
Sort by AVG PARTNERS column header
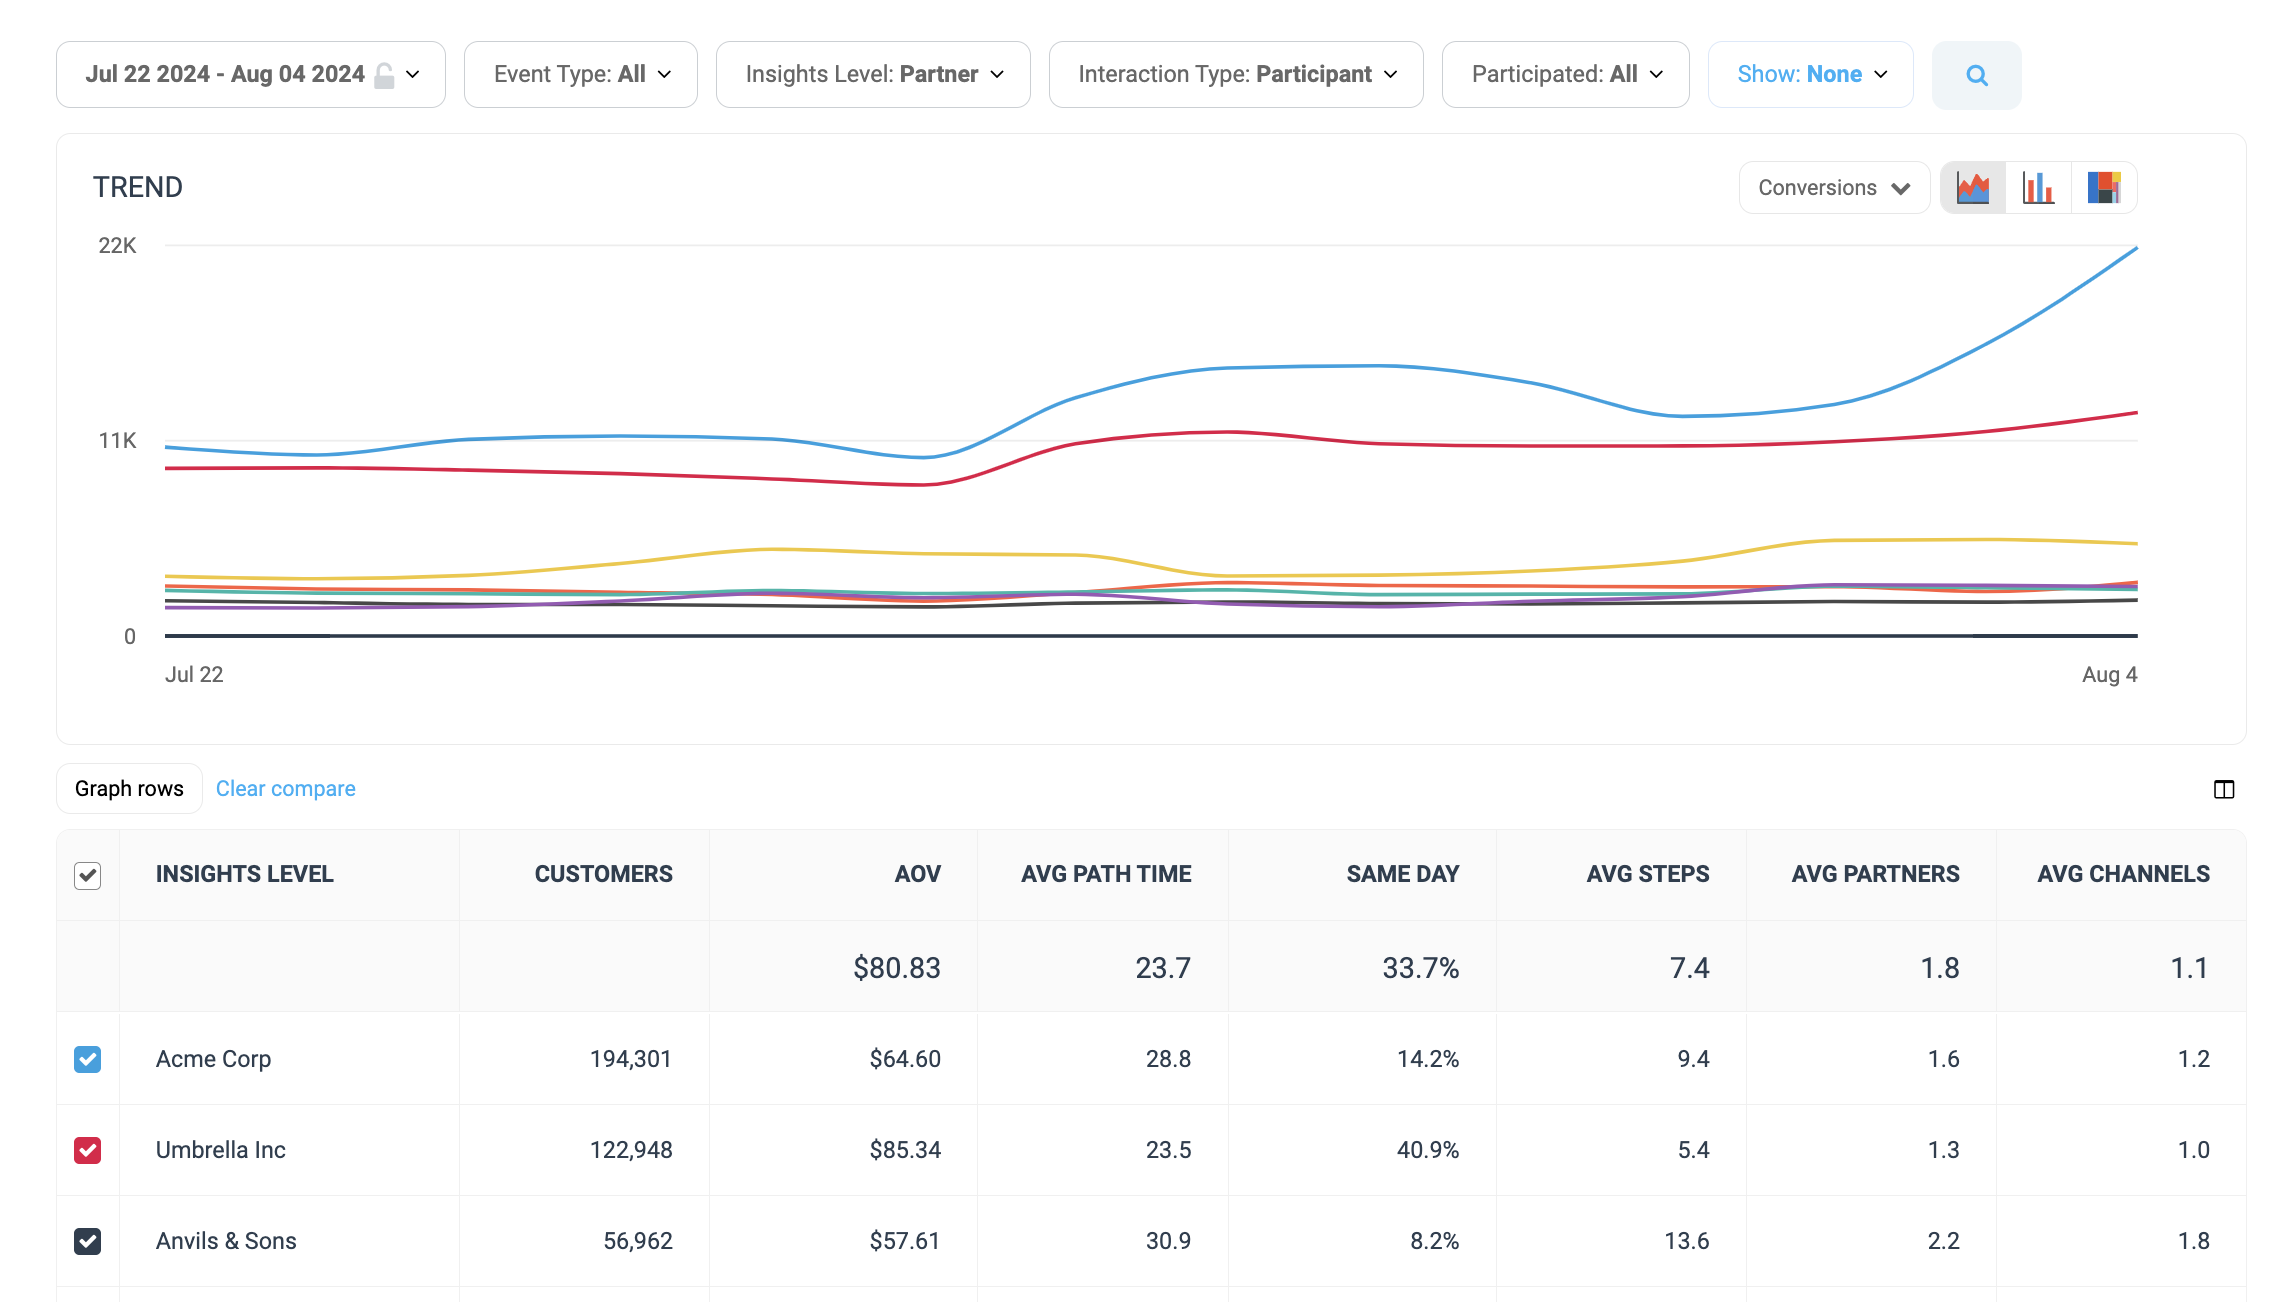pyautogui.click(x=1876, y=874)
